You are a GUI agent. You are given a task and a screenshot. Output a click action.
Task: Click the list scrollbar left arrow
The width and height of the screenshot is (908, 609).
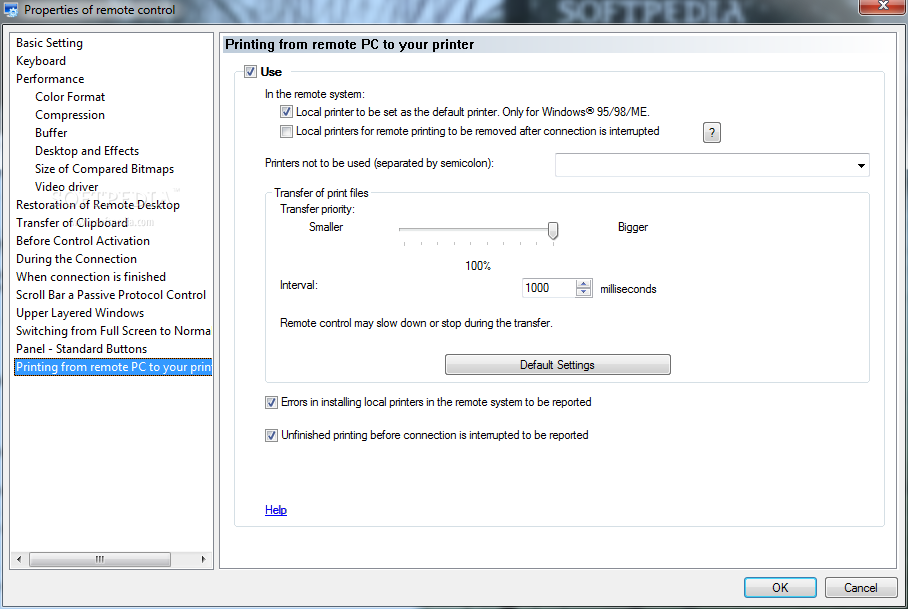coord(19,559)
